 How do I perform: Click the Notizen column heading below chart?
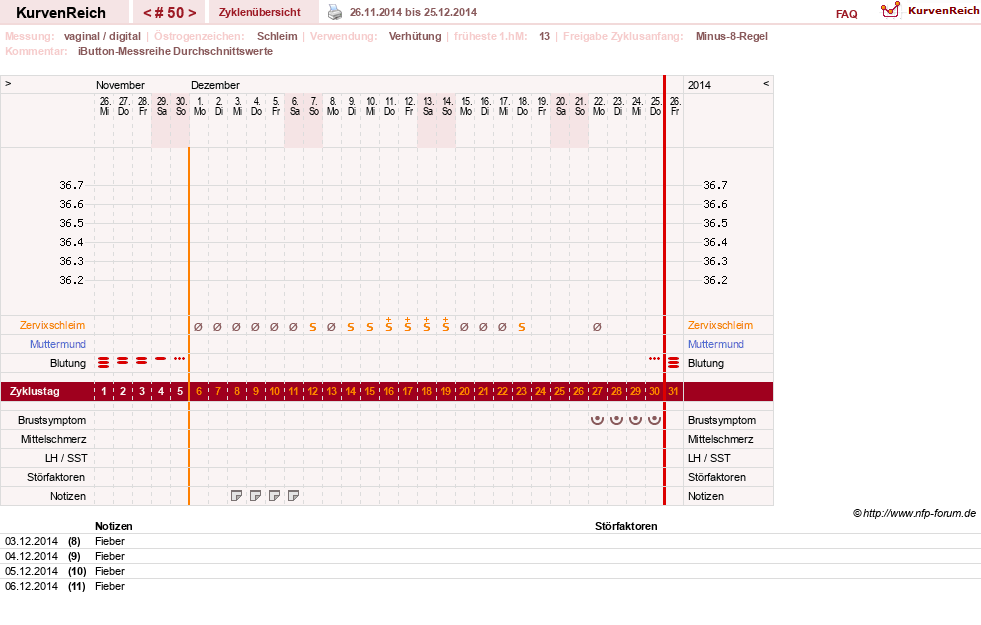click(113, 526)
